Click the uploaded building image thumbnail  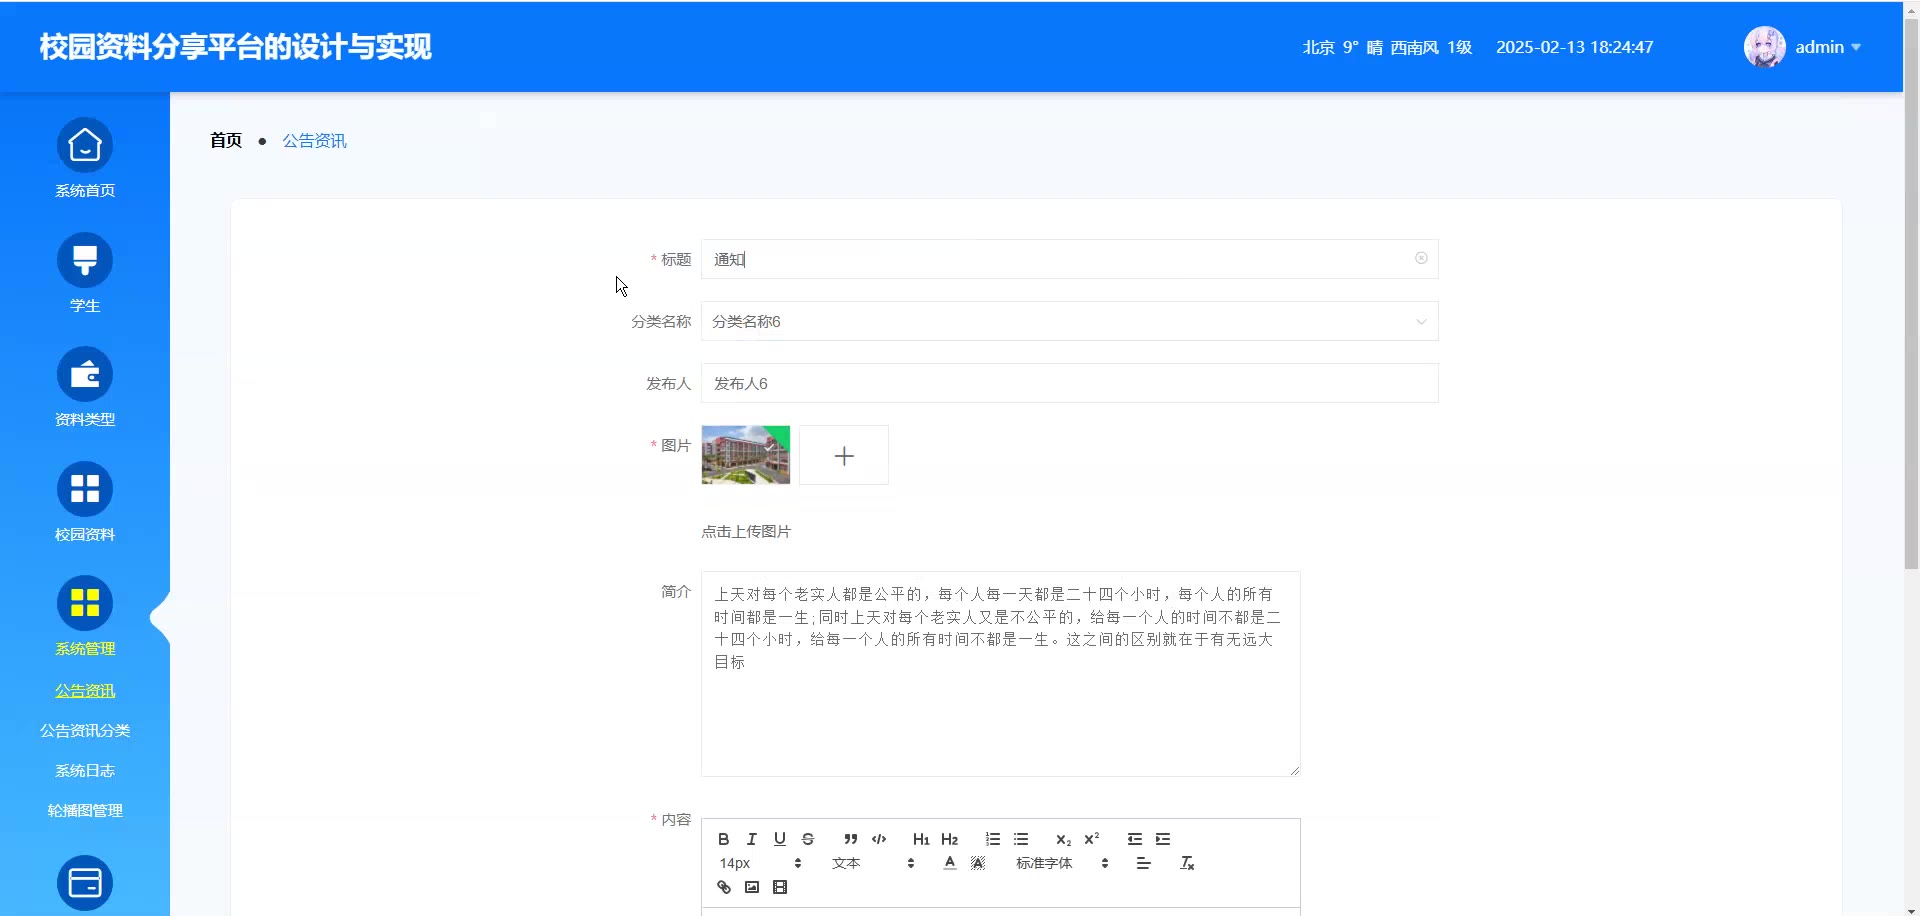[x=746, y=455]
